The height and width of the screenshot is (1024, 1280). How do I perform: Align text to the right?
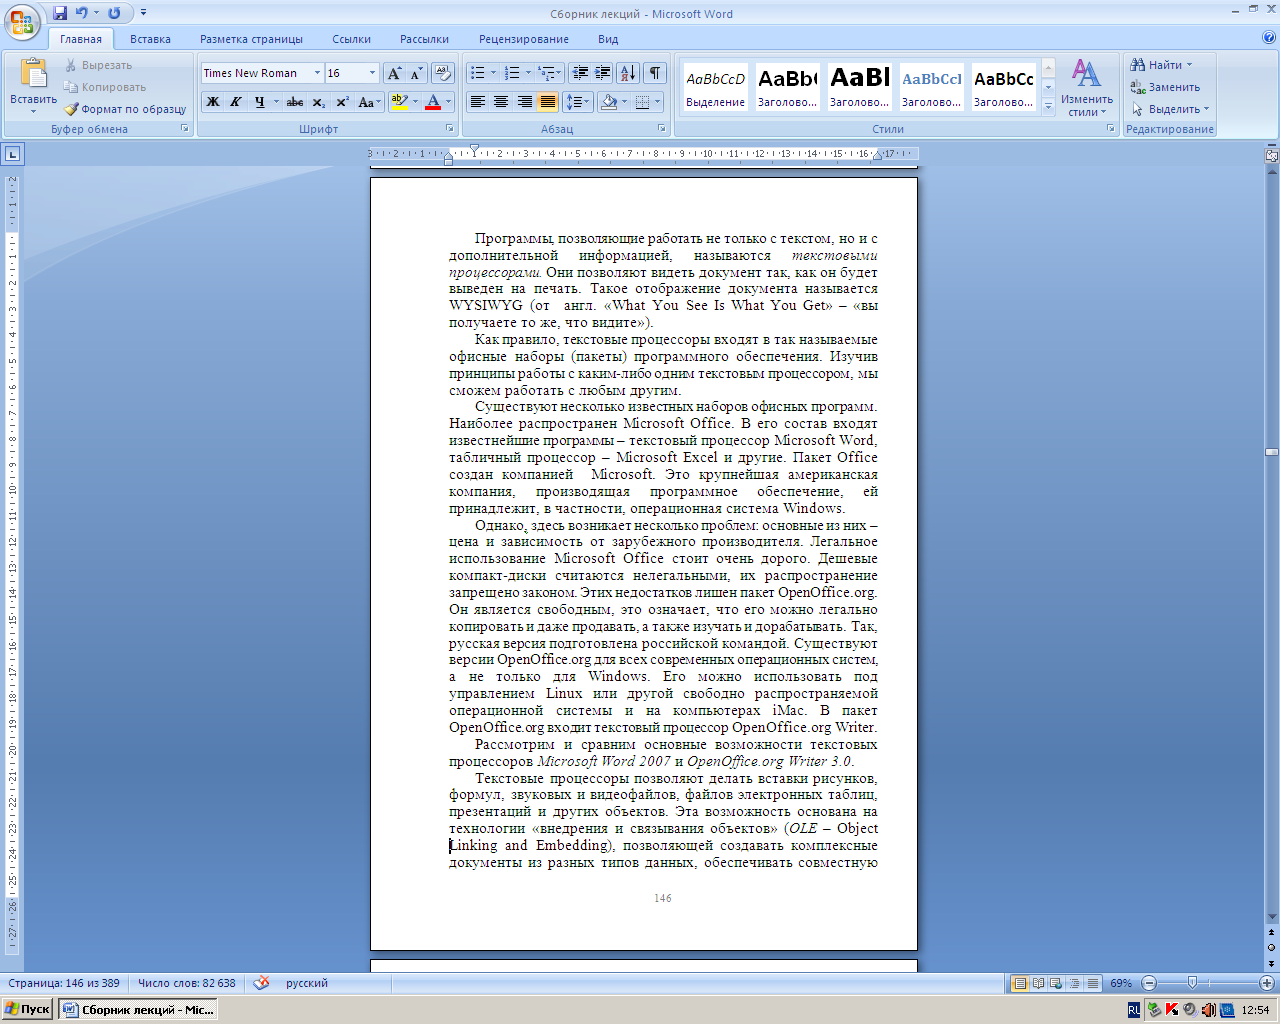524,102
